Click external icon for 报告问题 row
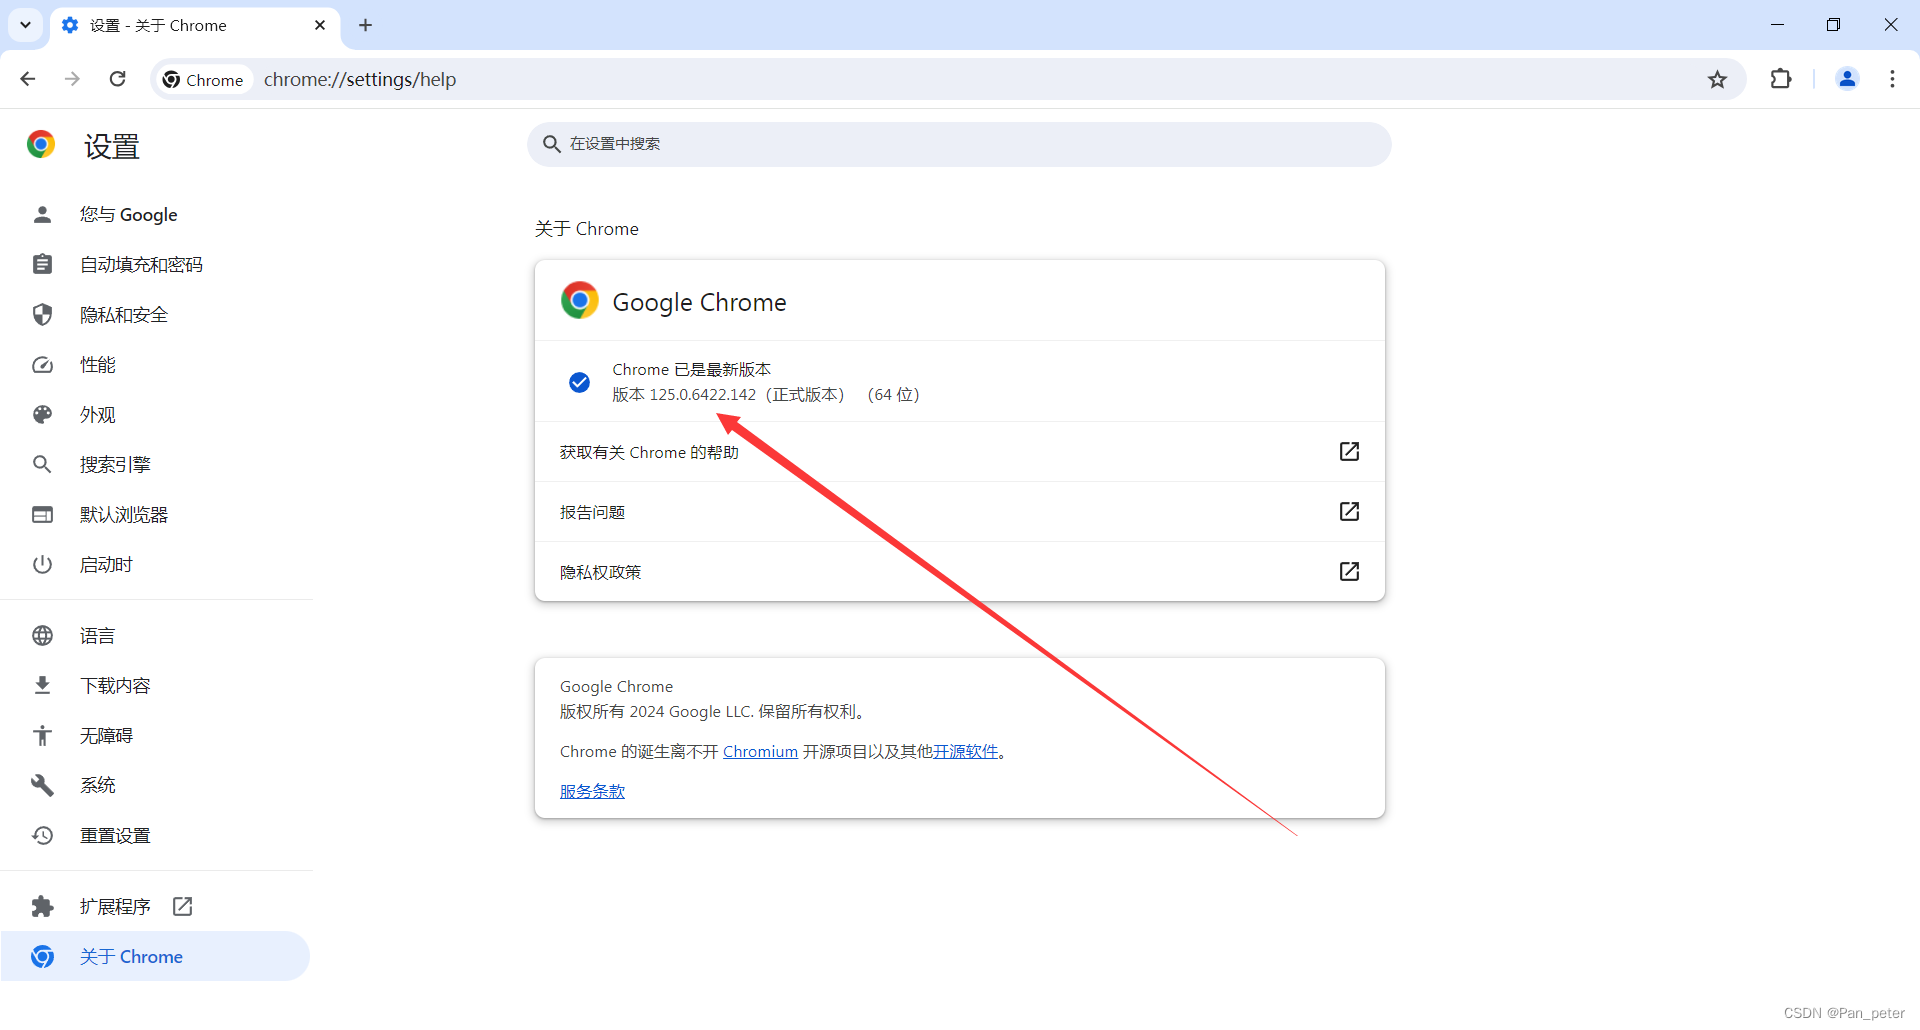The width and height of the screenshot is (1920, 1030). pyautogui.click(x=1349, y=512)
